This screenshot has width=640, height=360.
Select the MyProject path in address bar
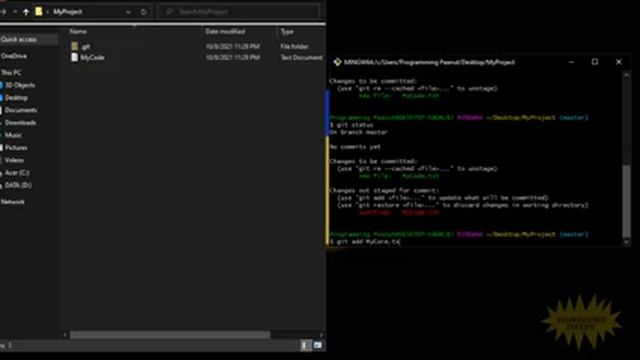click(x=68, y=12)
